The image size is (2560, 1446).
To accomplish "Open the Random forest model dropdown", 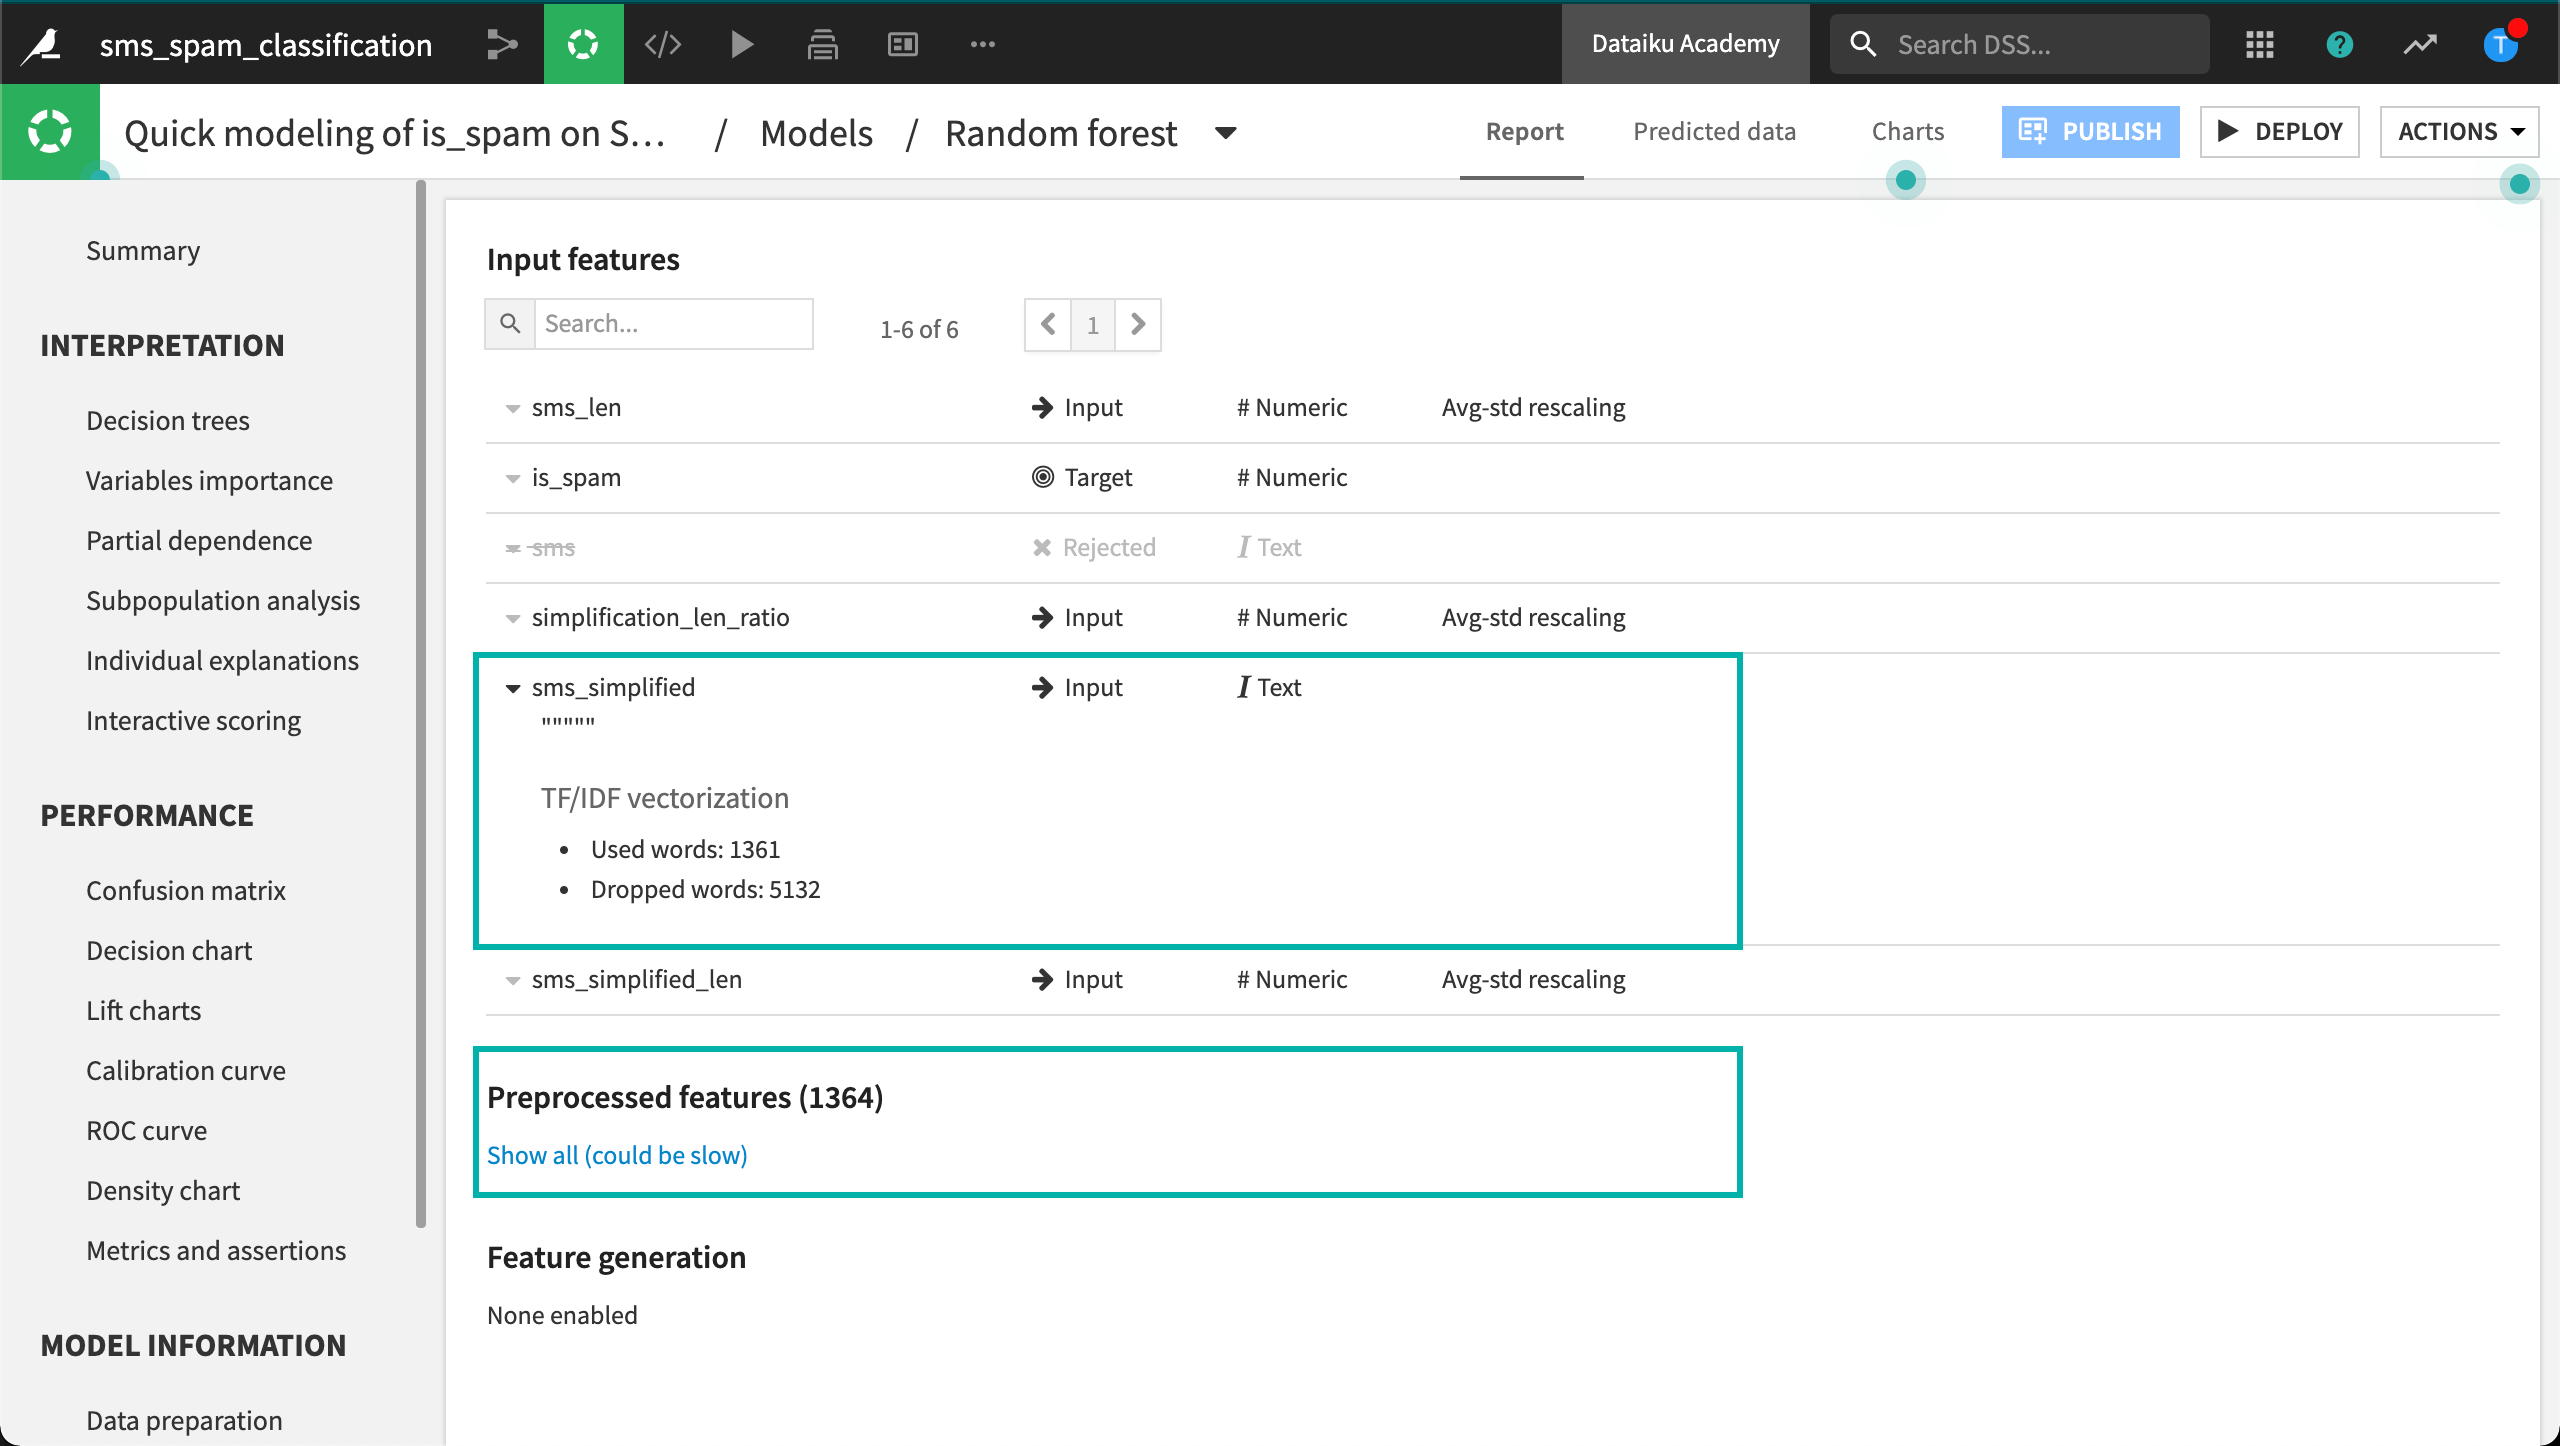I will (1226, 133).
